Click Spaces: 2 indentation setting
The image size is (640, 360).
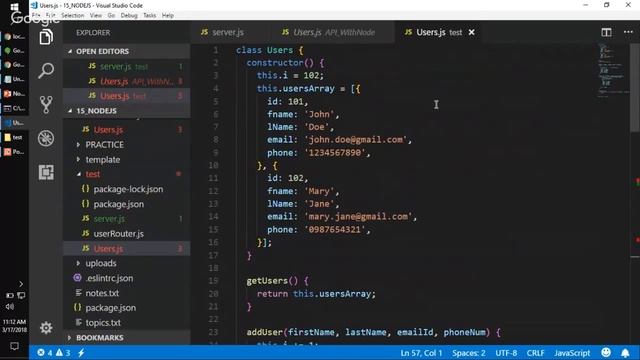pos(469,353)
